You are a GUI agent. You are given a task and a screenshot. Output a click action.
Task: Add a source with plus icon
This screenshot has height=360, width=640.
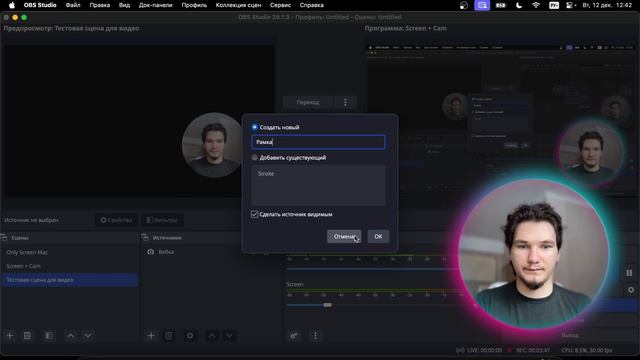[x=151, y=336]
